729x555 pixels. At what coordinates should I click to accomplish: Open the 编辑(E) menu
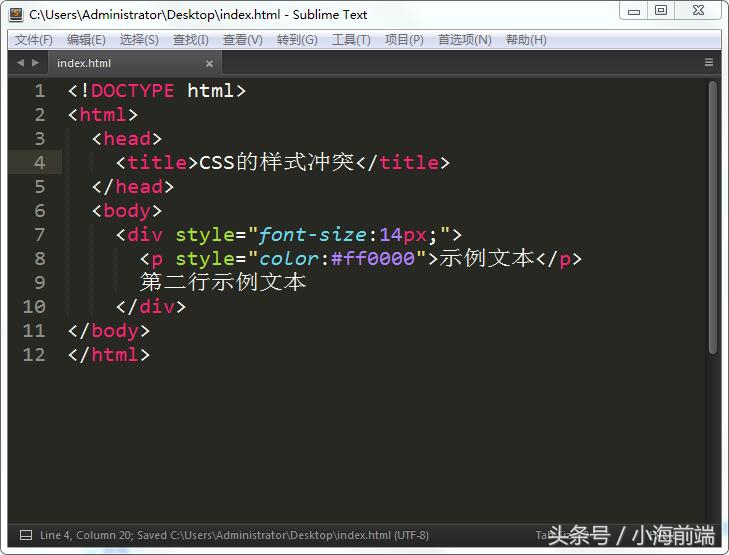click(x=86, y=40)
